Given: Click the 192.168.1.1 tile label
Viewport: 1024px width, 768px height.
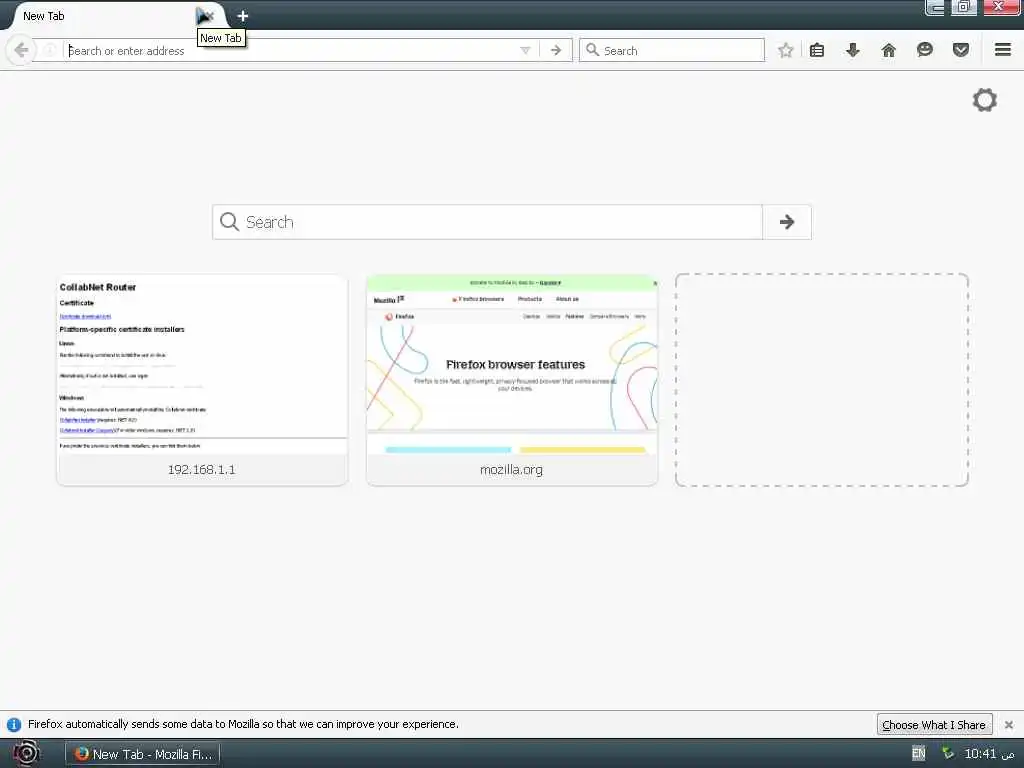Looking at the screenshot, I should pyautogui.click(x=202, y=470).
